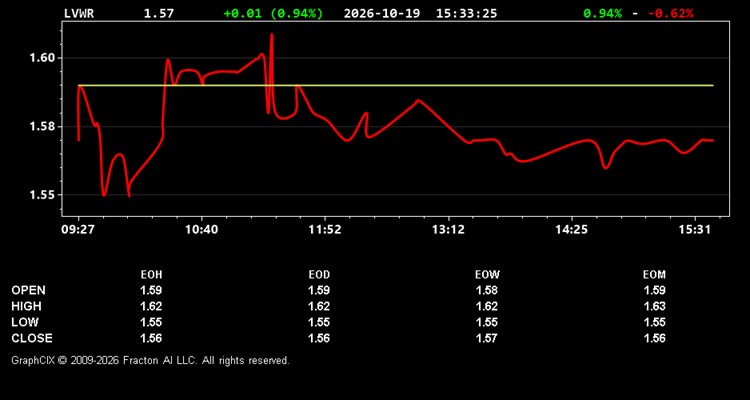Click the EOD OPEN value 1.59
Screen dimensions: 750x400
[319, 290]
